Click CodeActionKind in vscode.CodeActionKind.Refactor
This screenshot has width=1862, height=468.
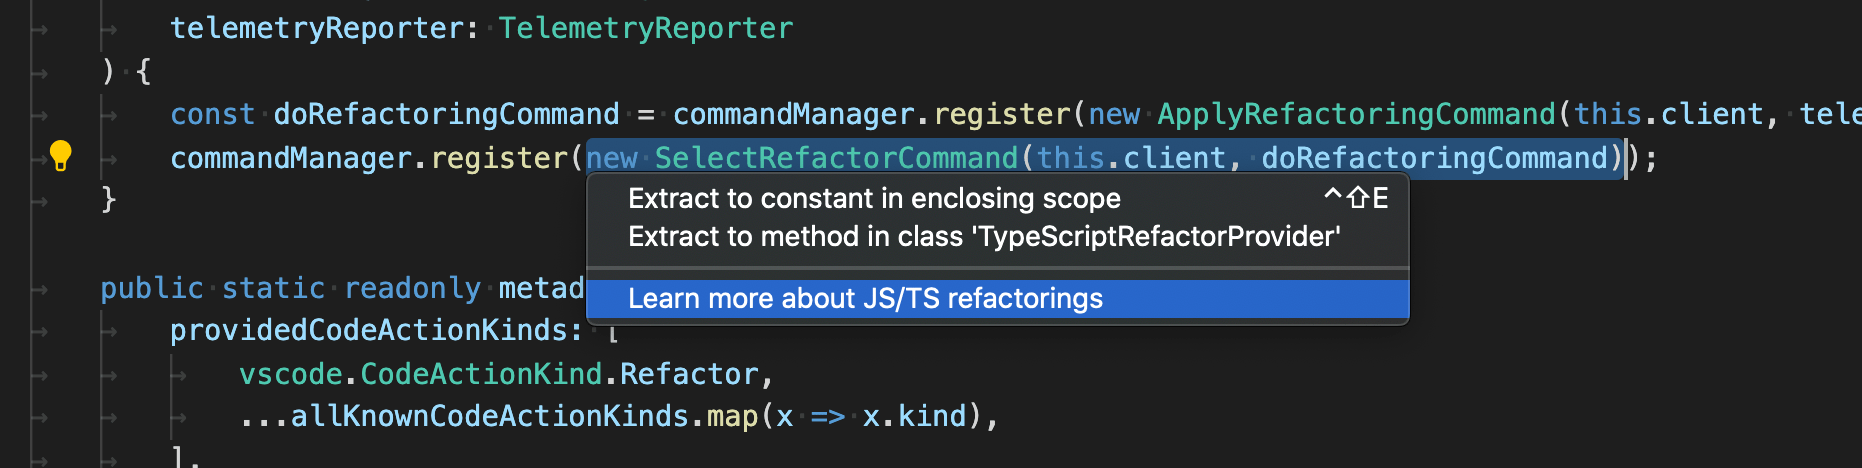click(481, 374)
